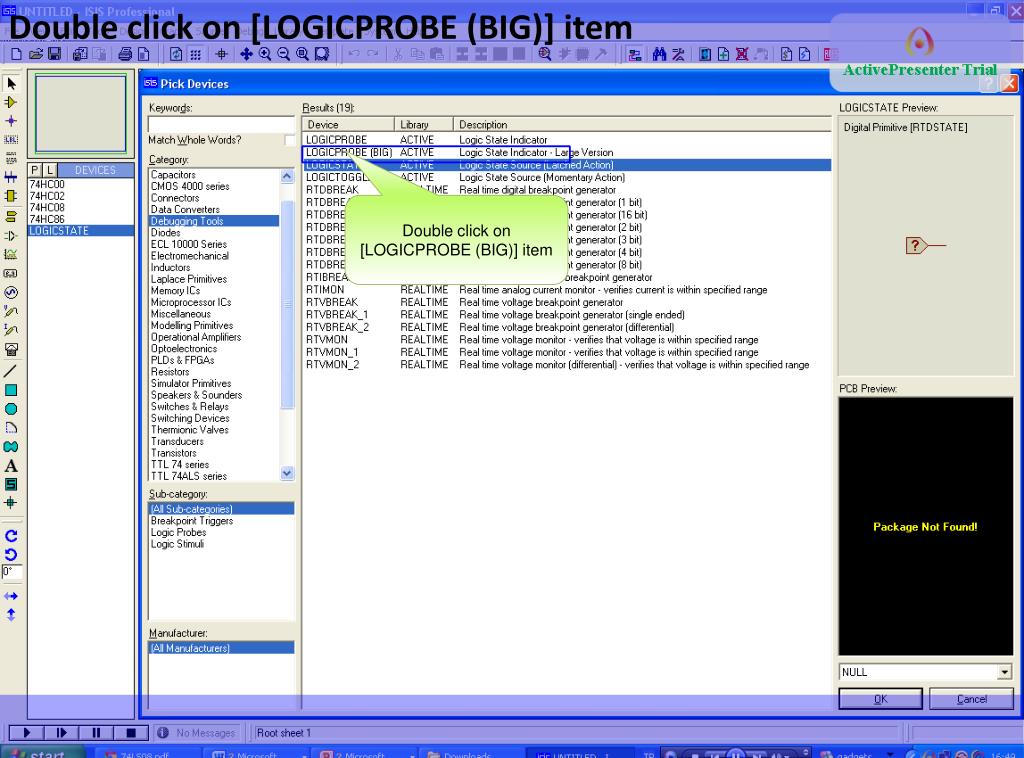Click the category list scroll-down arrow

pyautogui.click(x=287, y=473)
